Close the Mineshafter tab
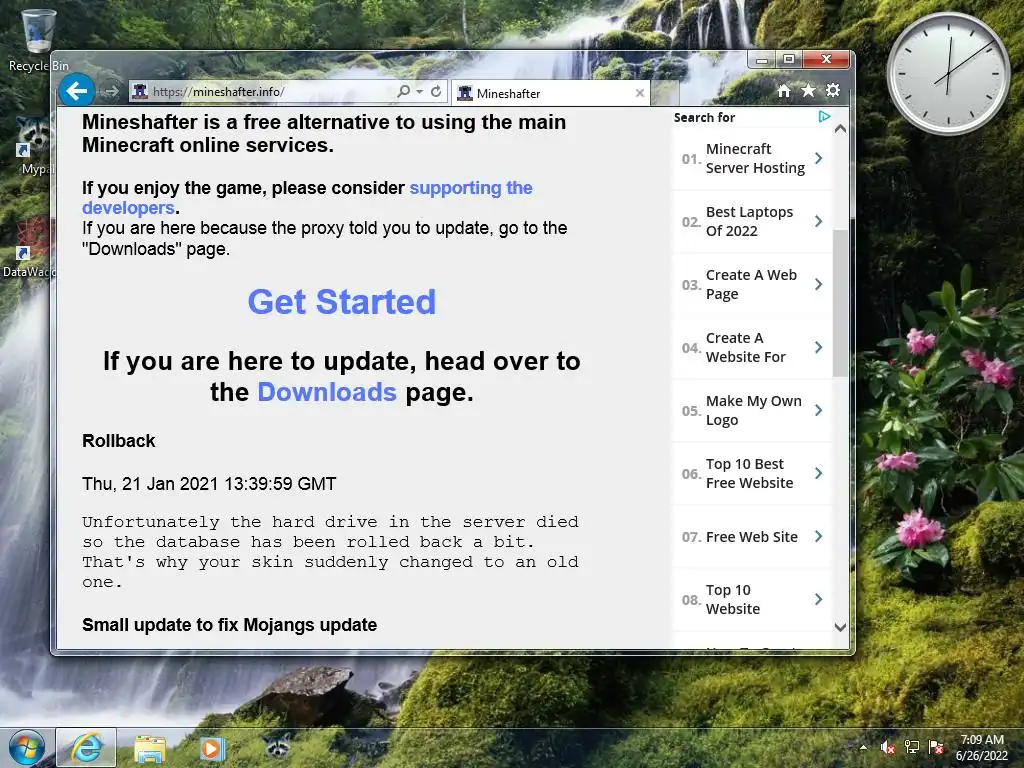The image size is (1024, 768). (x=639, y=93)
